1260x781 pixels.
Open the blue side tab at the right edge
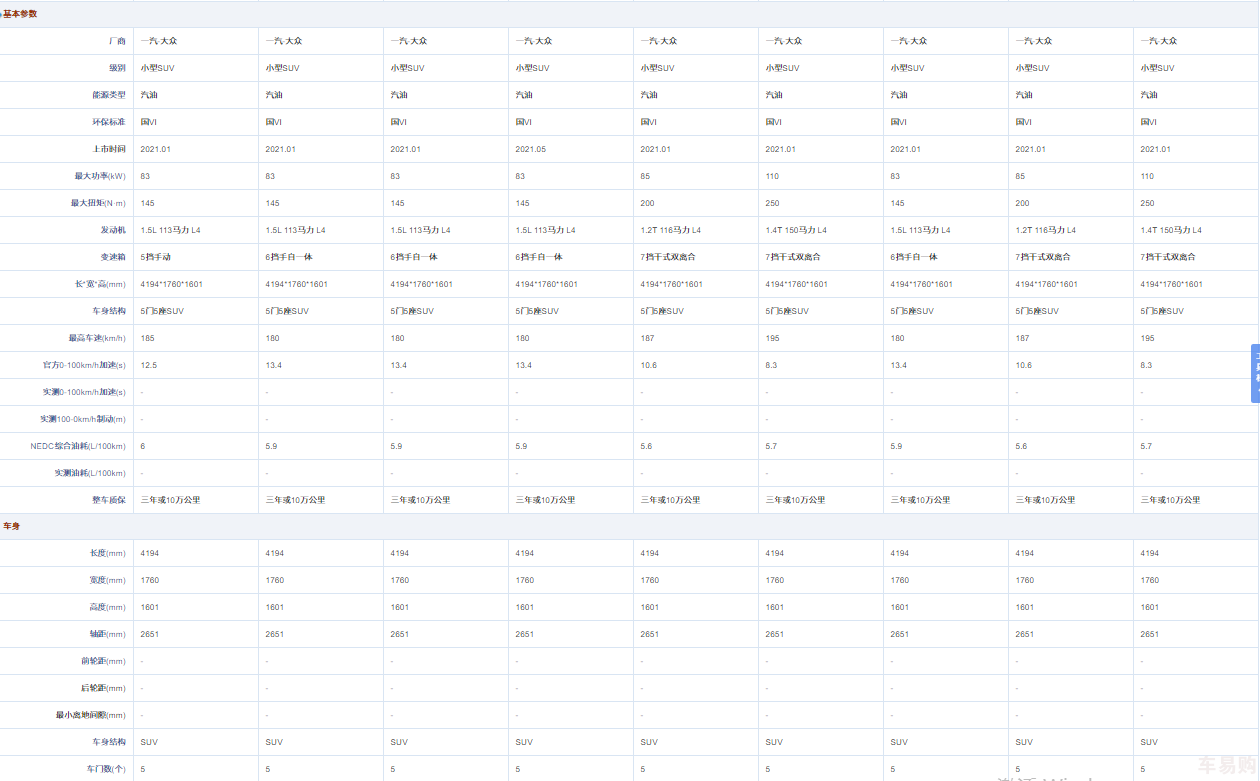coord(1255,374)
